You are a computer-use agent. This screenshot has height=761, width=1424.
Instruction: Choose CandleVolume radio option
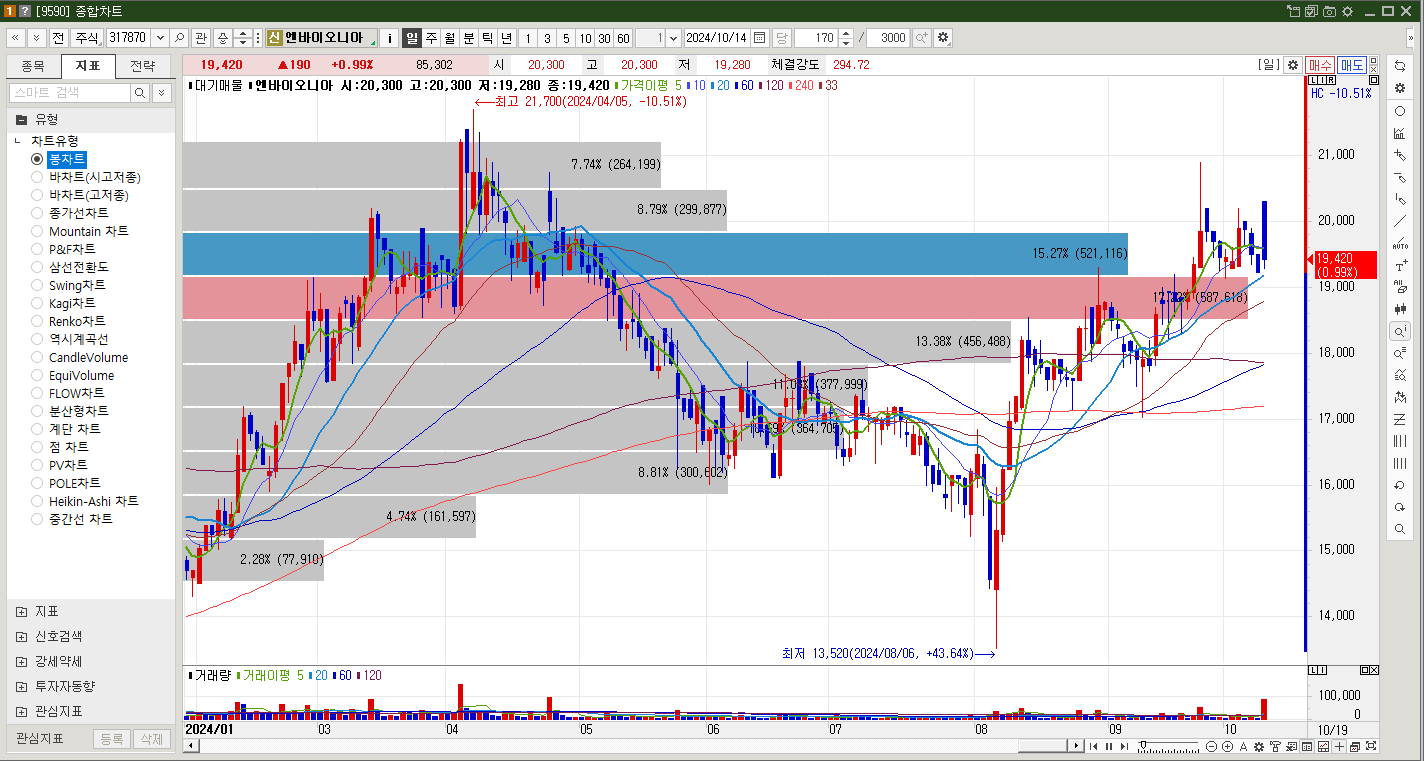coord(37,357)
